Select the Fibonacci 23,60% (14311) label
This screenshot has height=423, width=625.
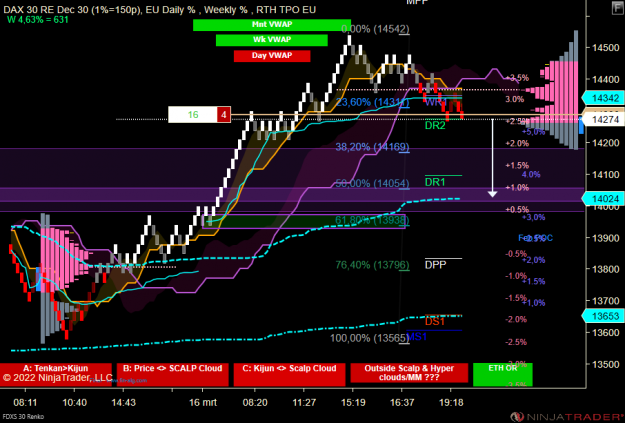pos(372,102)
